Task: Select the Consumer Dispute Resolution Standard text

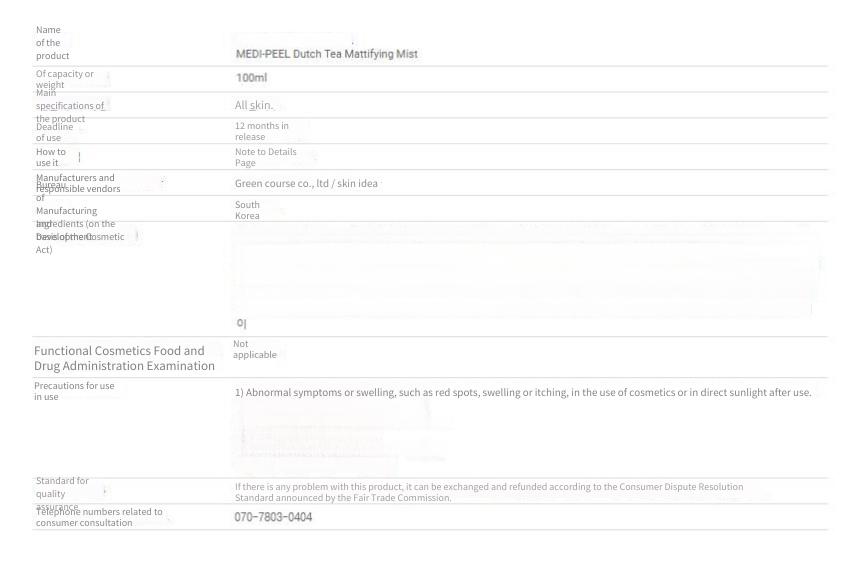Action: pos(489,492)
